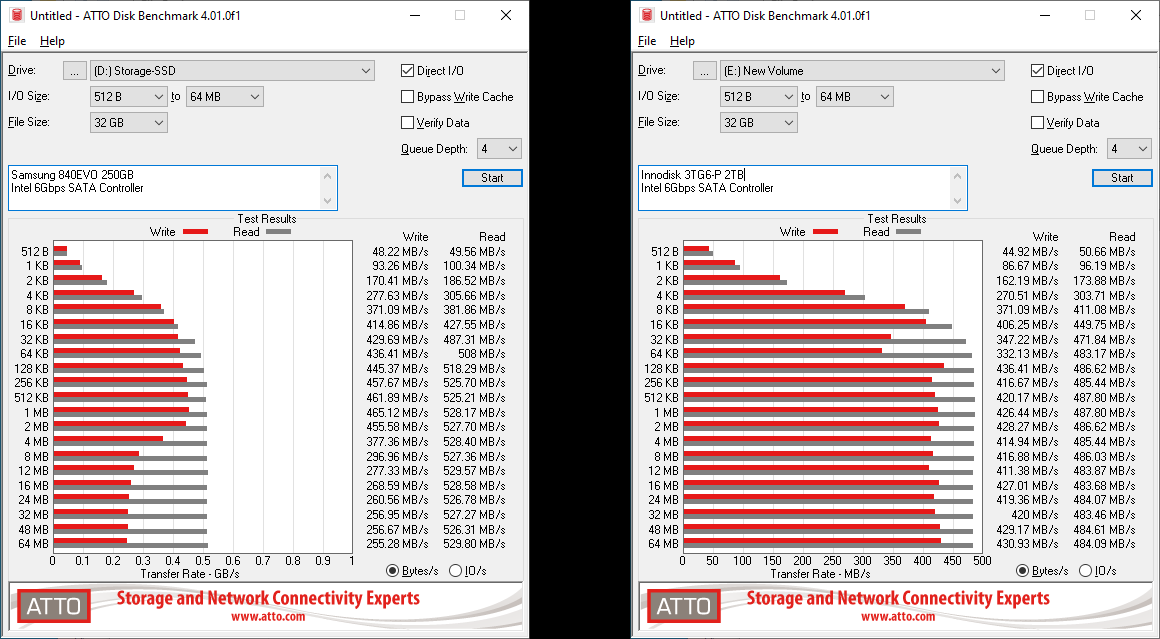Click Test Results heading in left window
The width and height of the screenshot is (1160, 639).
(x=266, y=219)
